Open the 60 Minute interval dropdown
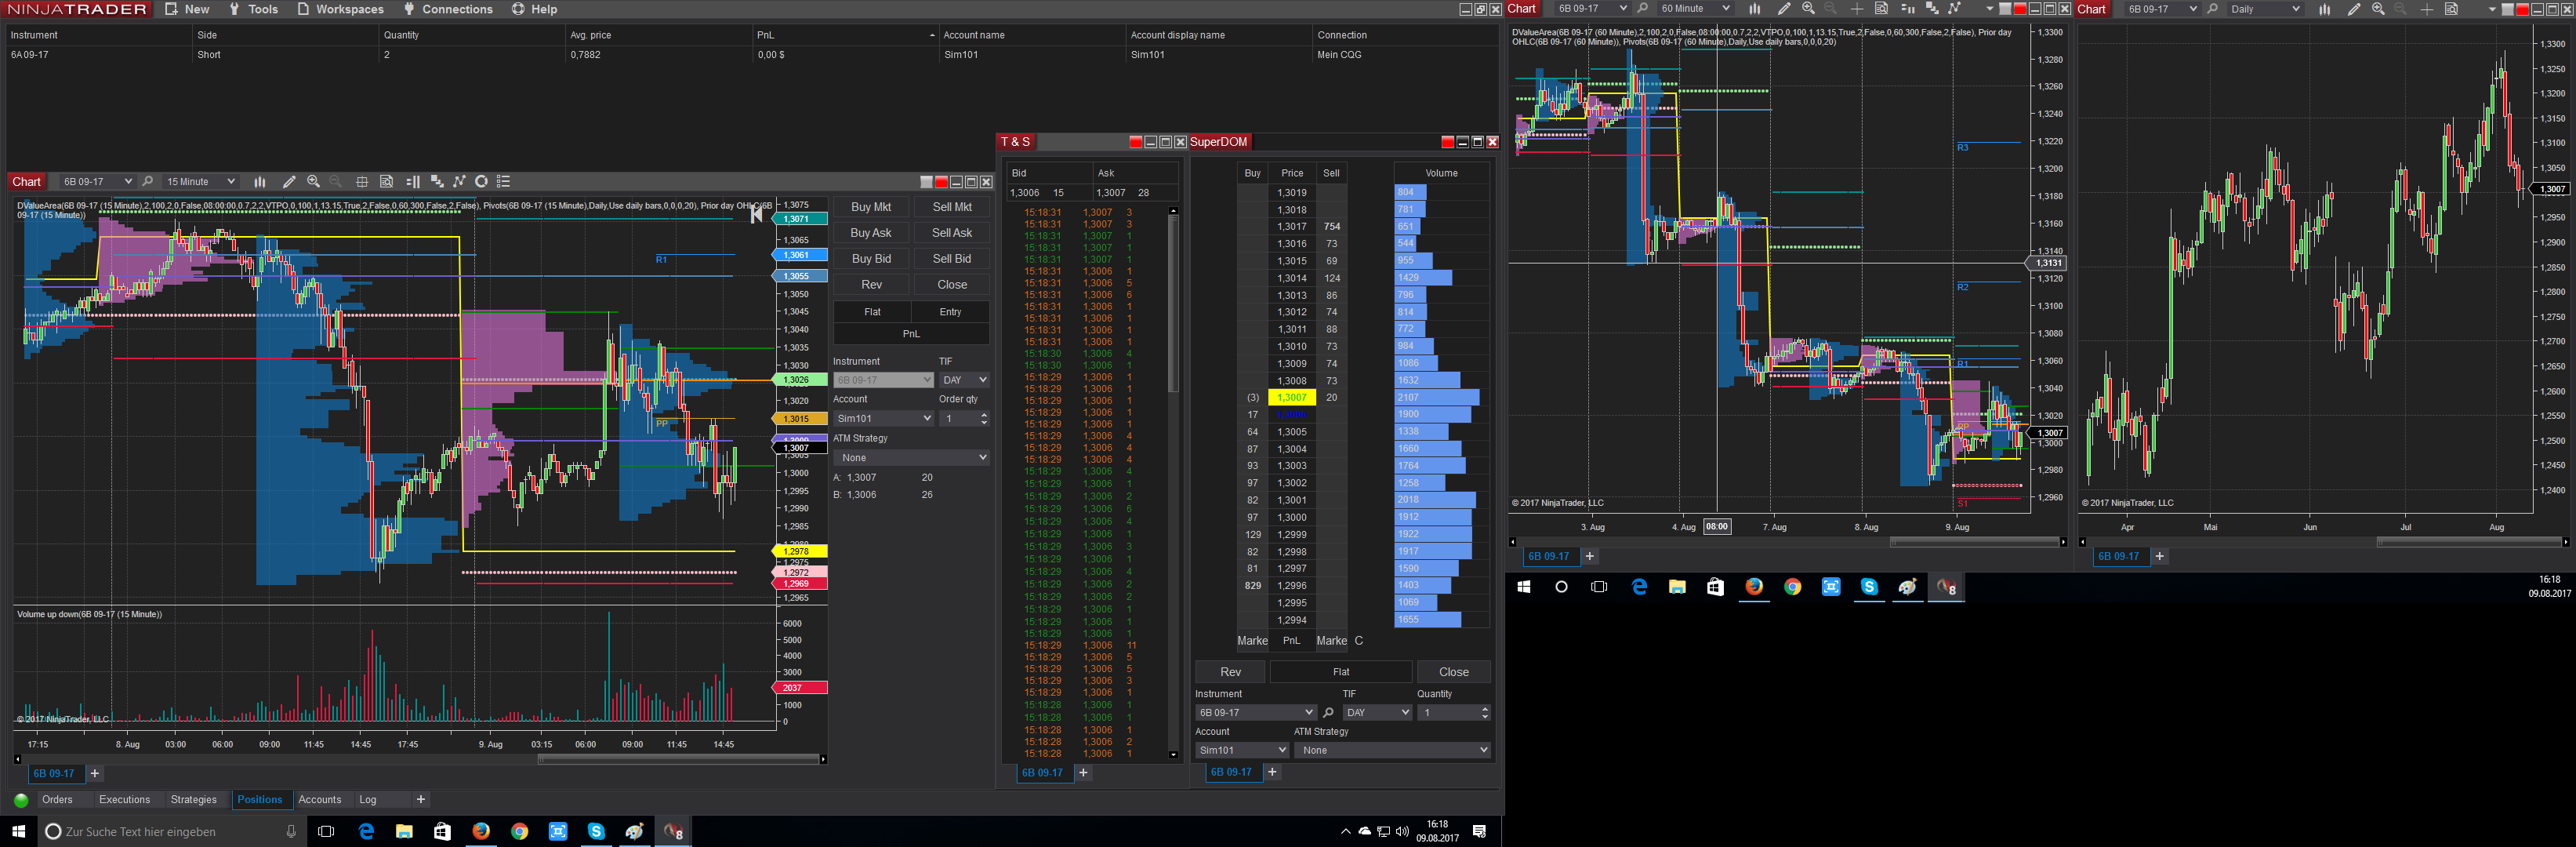This screenshot has height=847, width=2576. 1726,9
